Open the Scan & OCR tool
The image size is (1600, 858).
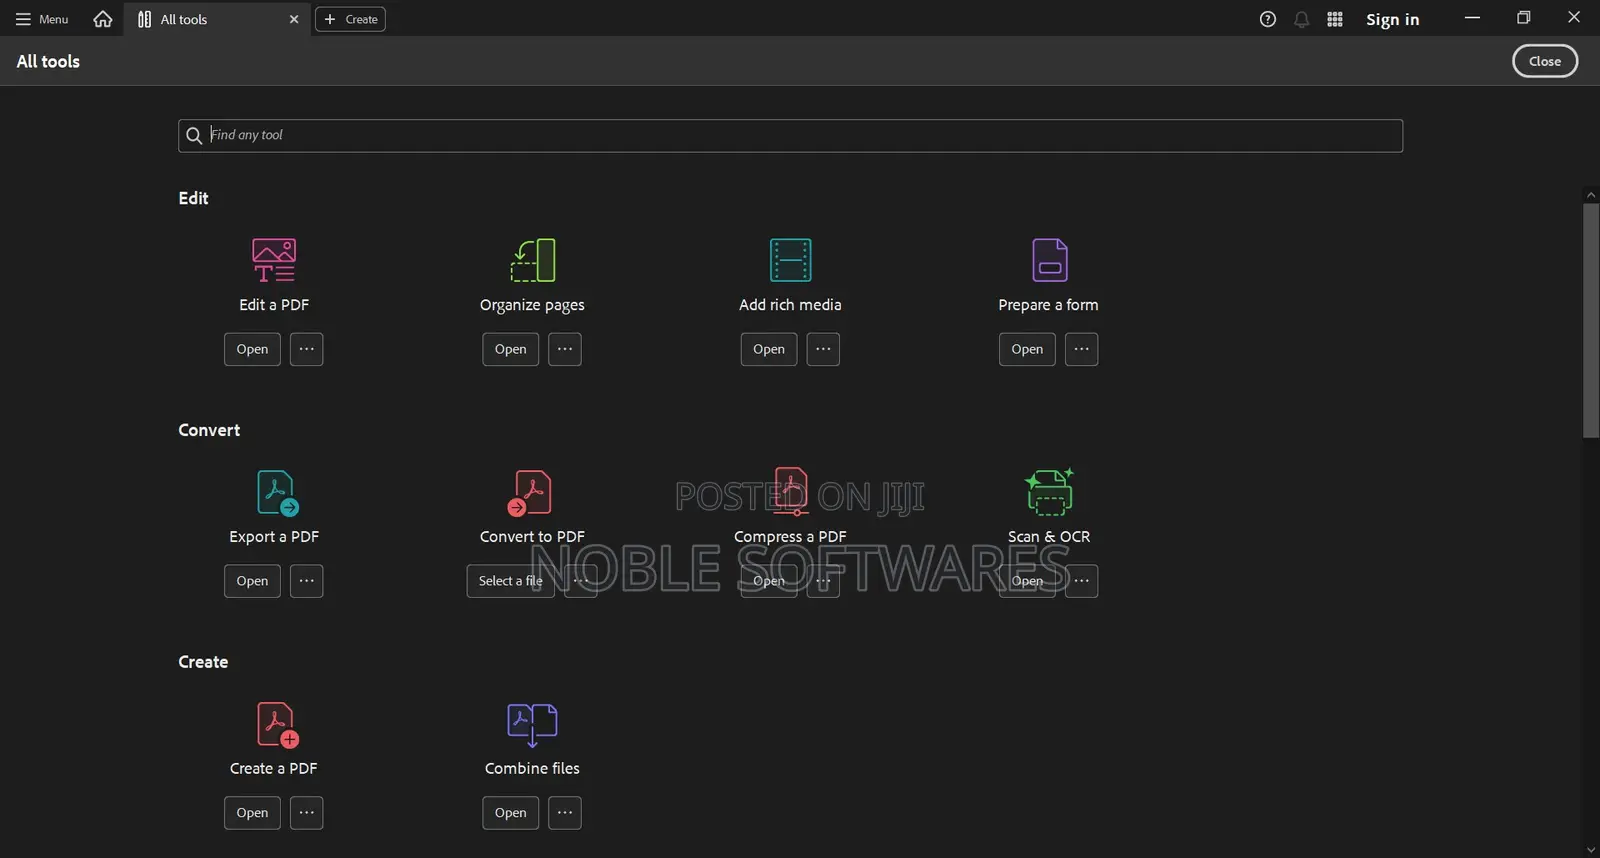coord(1027,581)
